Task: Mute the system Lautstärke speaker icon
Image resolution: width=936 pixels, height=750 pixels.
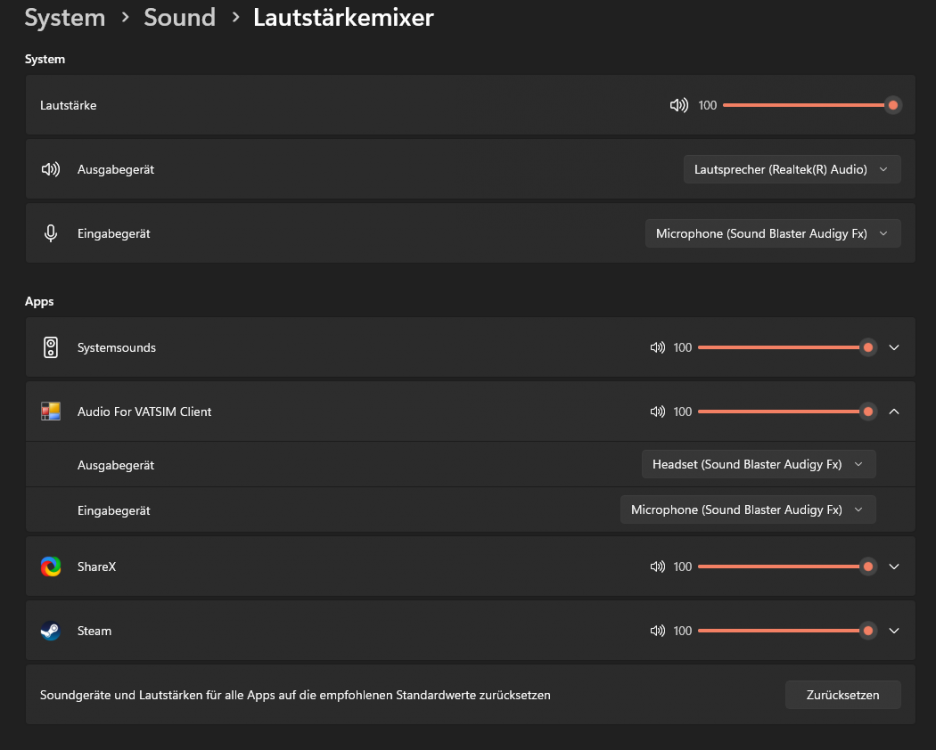Action: tap(679, 104)
